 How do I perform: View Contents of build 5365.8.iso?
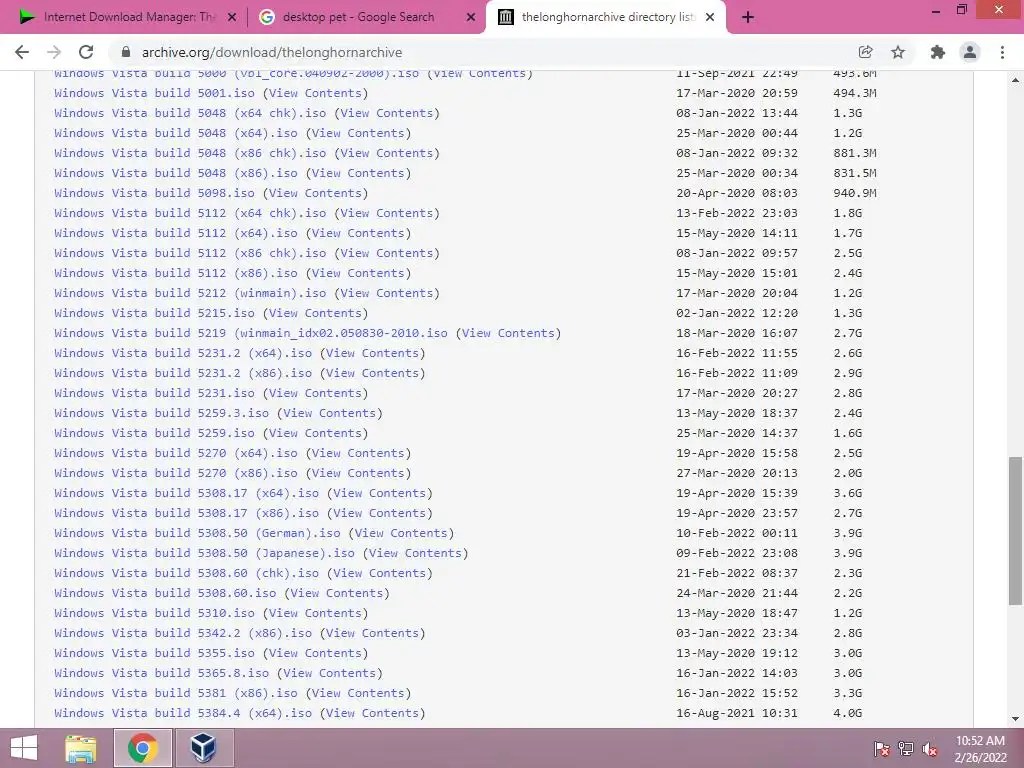(x=330, y=673)
